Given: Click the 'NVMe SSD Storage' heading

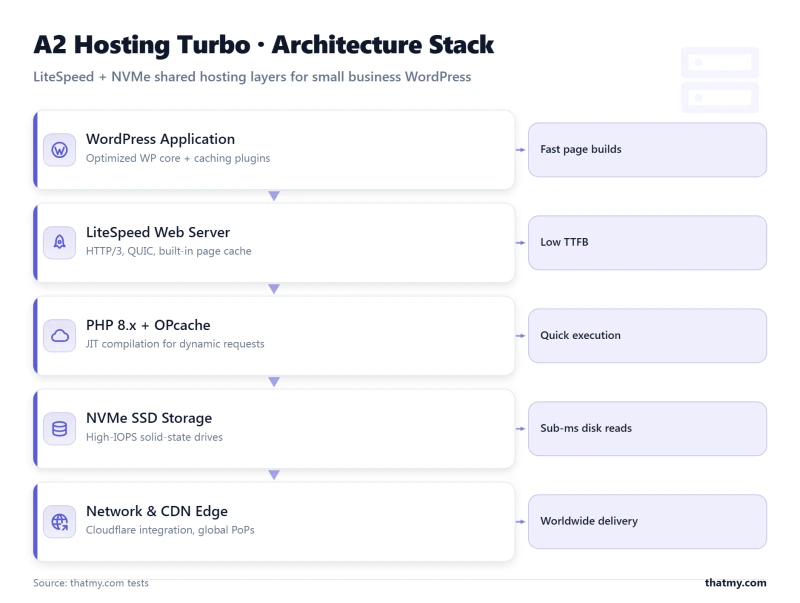Looking at the screenshot, I should [x=149, y=418].
